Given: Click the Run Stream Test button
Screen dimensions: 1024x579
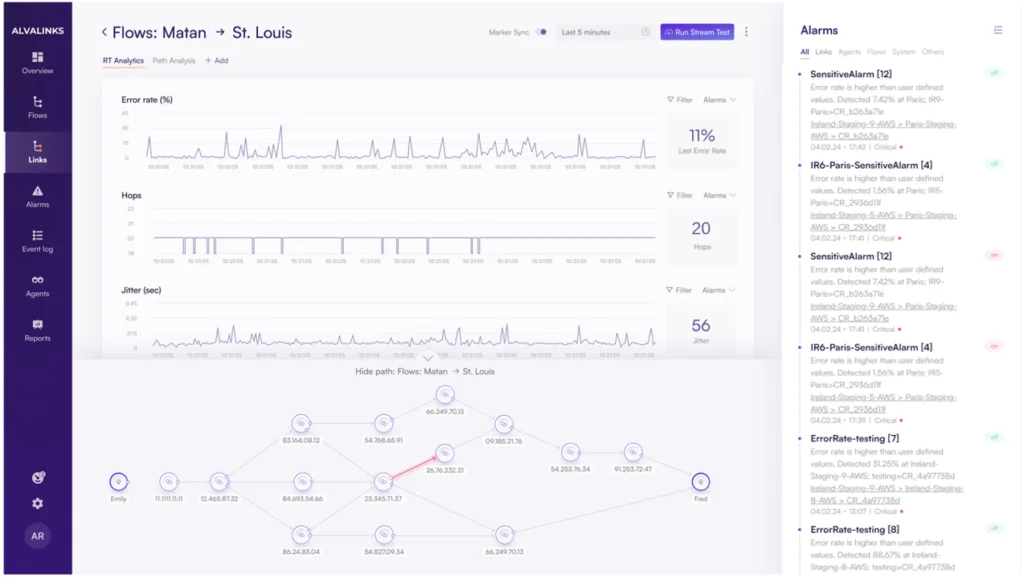Looking at the screenshot, I should coord(697,32).
